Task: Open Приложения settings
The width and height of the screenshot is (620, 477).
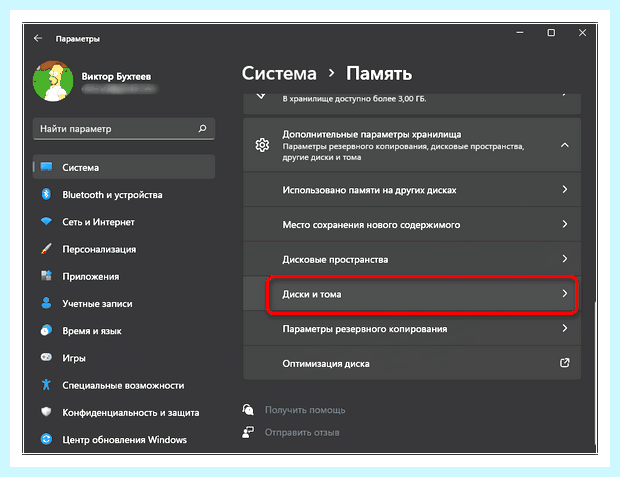Action: click(x=91, y=277)
